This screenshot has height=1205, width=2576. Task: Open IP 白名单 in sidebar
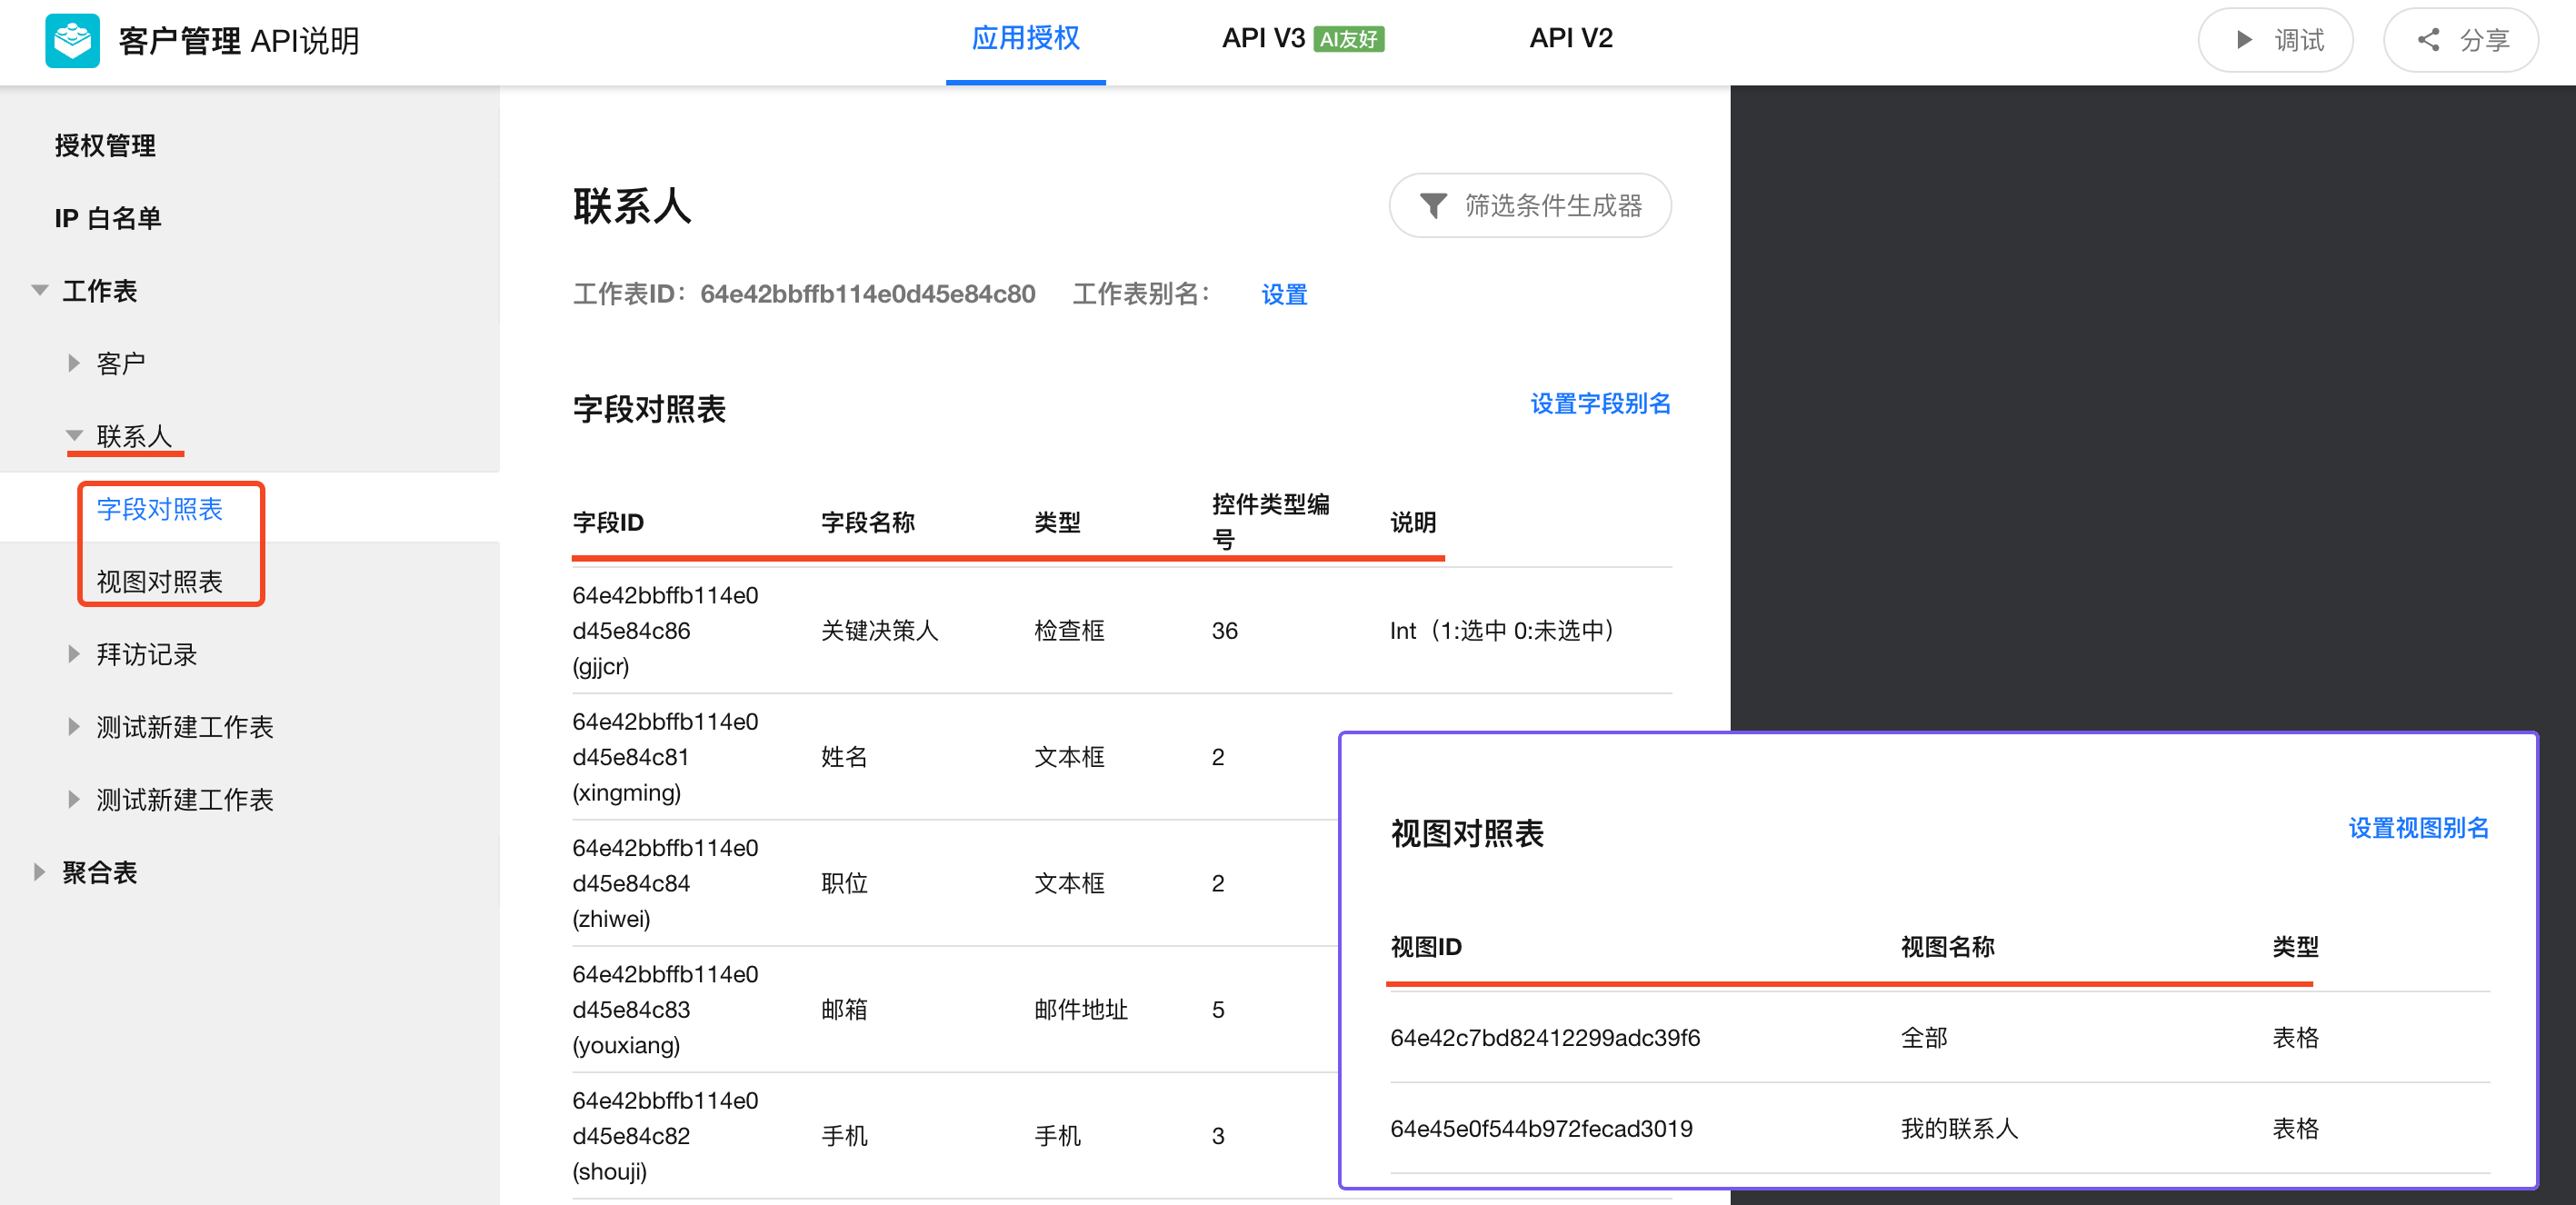pos(108,218)
